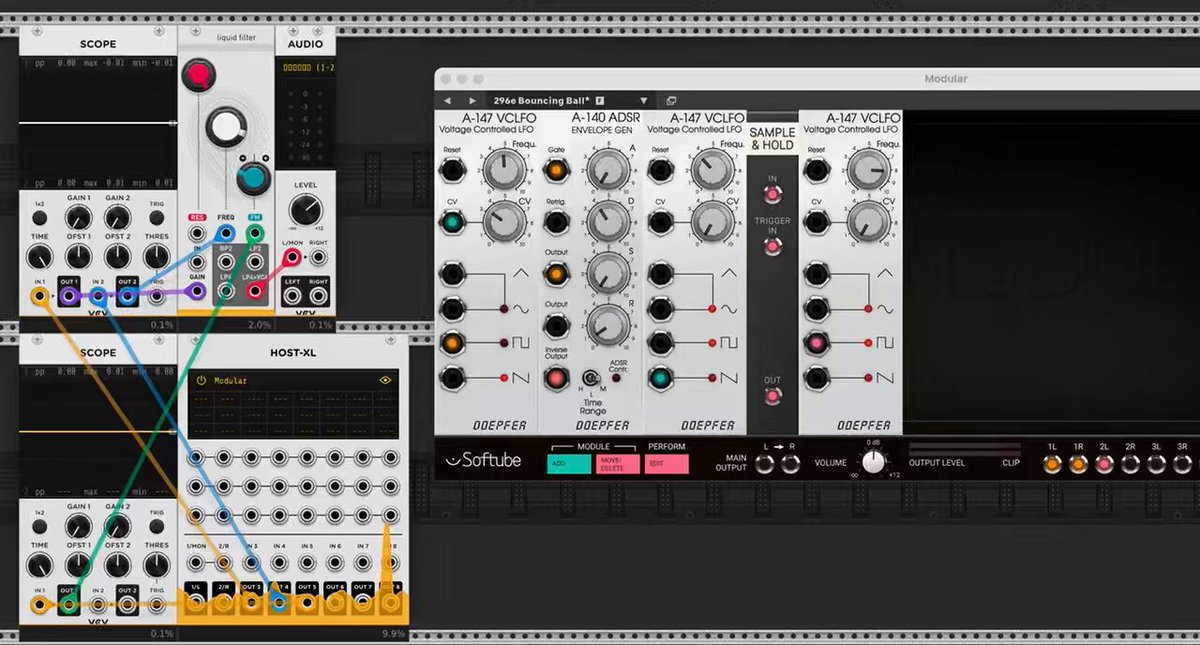
Task: Click the AUDIO module L/MON input jack
Action: click(x=293, y=257)
